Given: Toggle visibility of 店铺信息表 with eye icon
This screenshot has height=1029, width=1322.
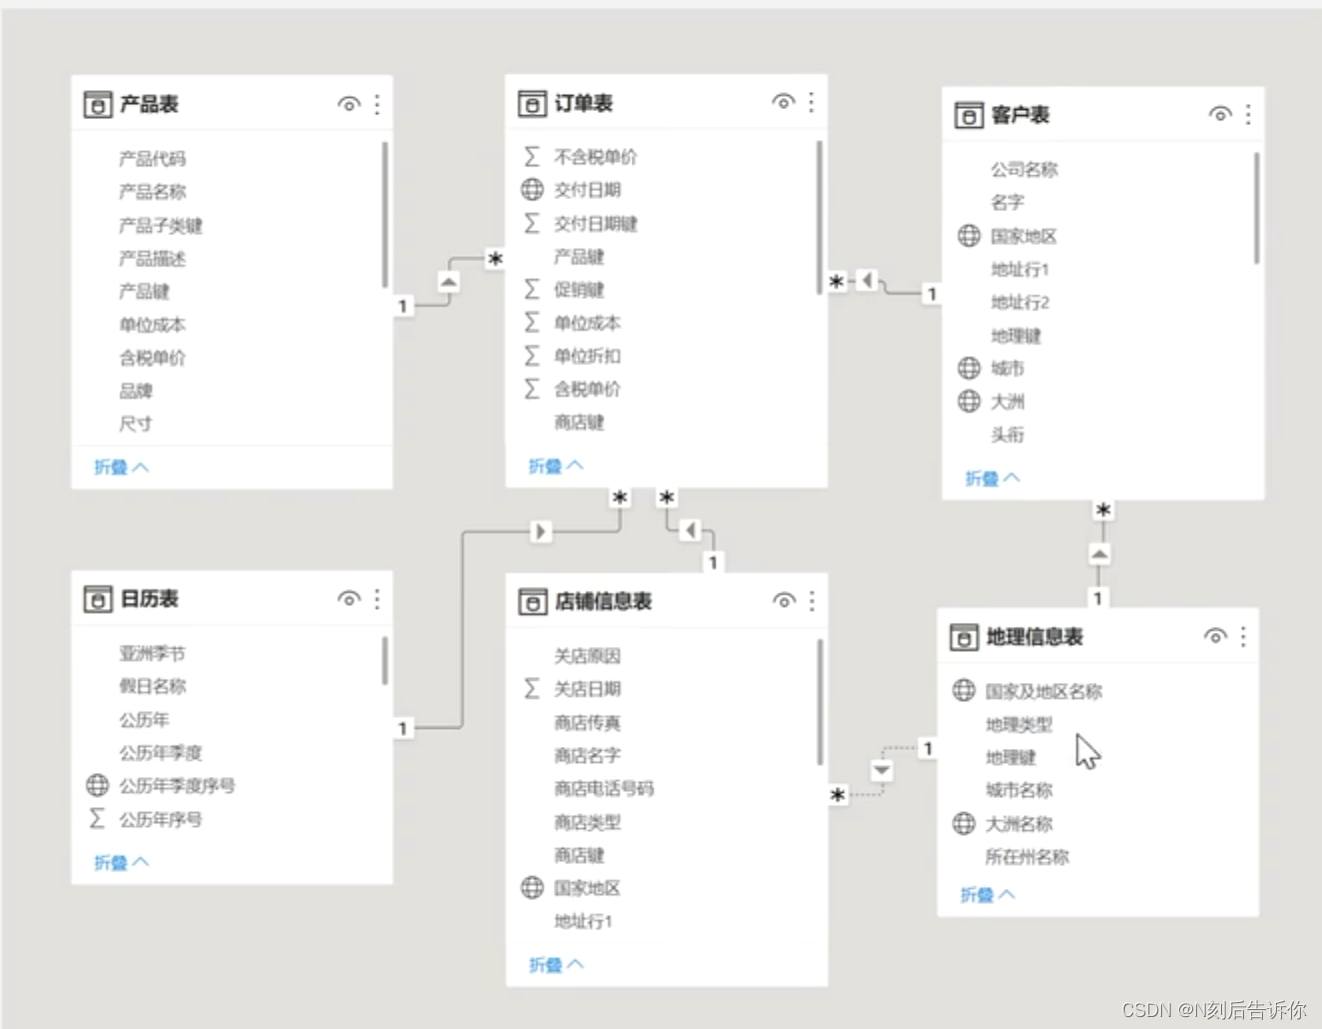Looking at the screenshot, I should point(784,601).
